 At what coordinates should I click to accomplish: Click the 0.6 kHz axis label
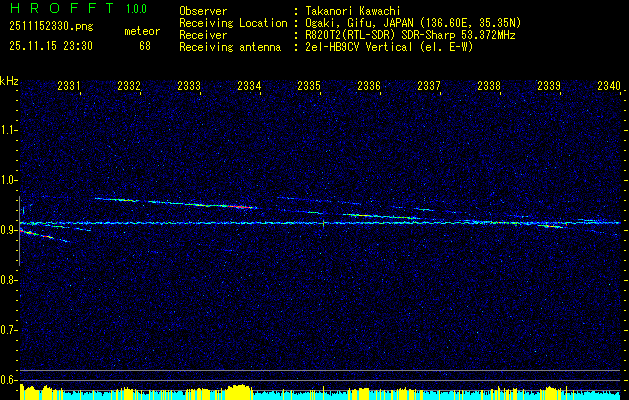(x=8, y=380)
